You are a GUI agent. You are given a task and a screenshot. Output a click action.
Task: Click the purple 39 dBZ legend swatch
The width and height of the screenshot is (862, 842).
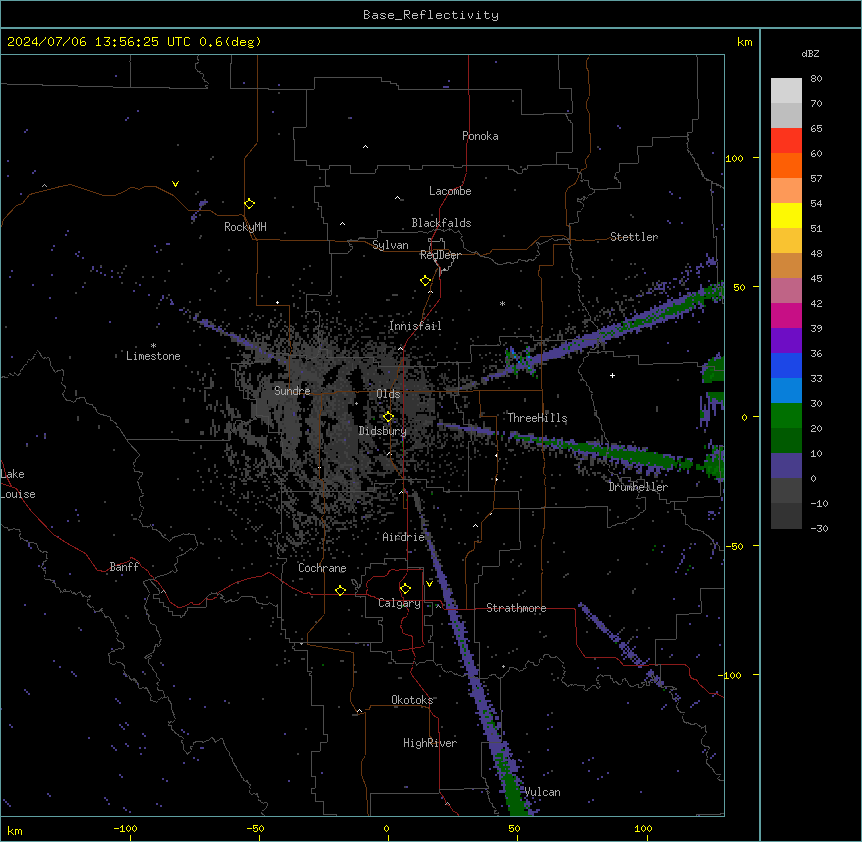(x=786, y=341)
